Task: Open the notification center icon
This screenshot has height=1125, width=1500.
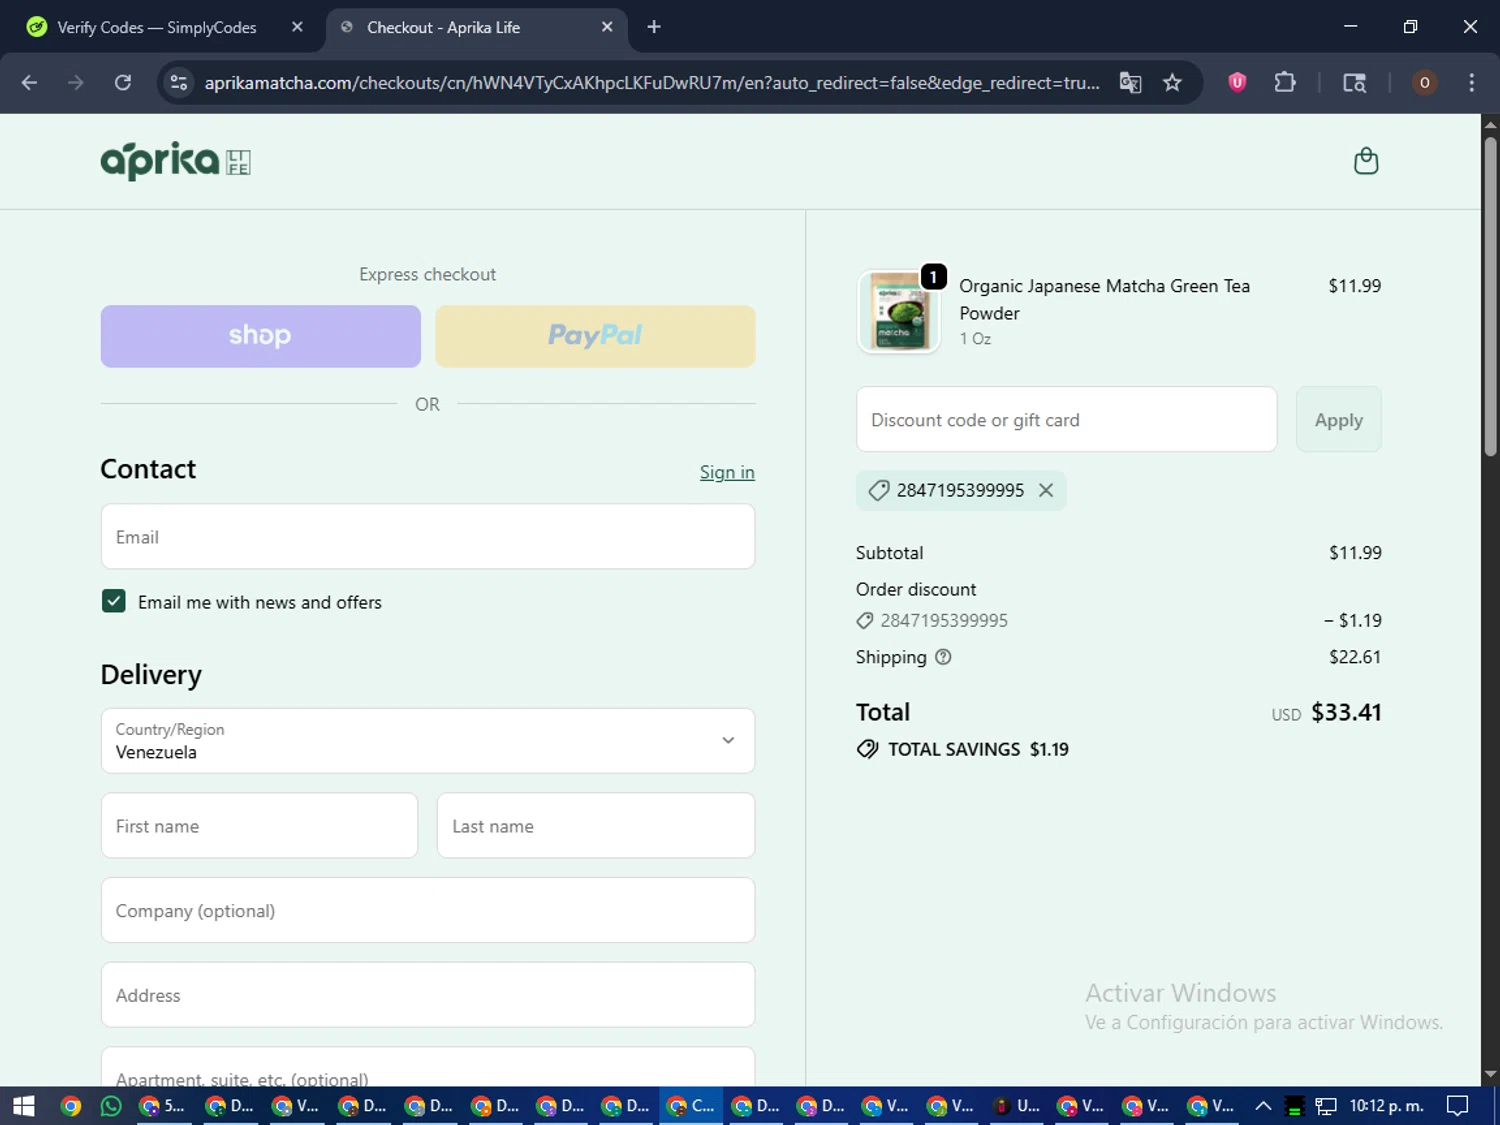Action: click(x=1458, y=1106)
